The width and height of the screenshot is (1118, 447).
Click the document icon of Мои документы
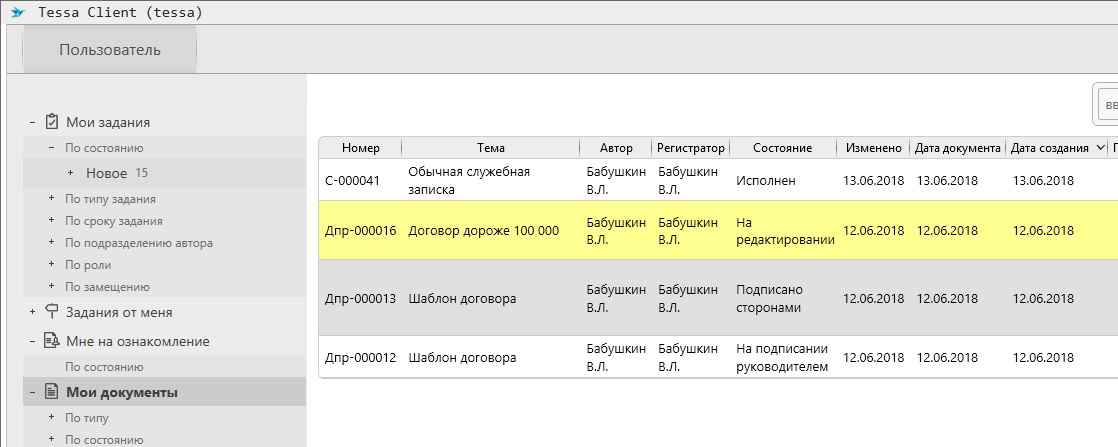[52, 392]
